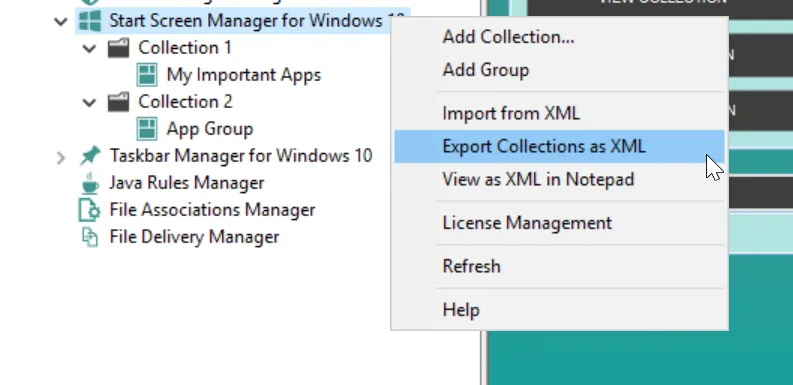
Task: Click the Java Rules Manager coffee cup icon
Action: pos(90,183)
